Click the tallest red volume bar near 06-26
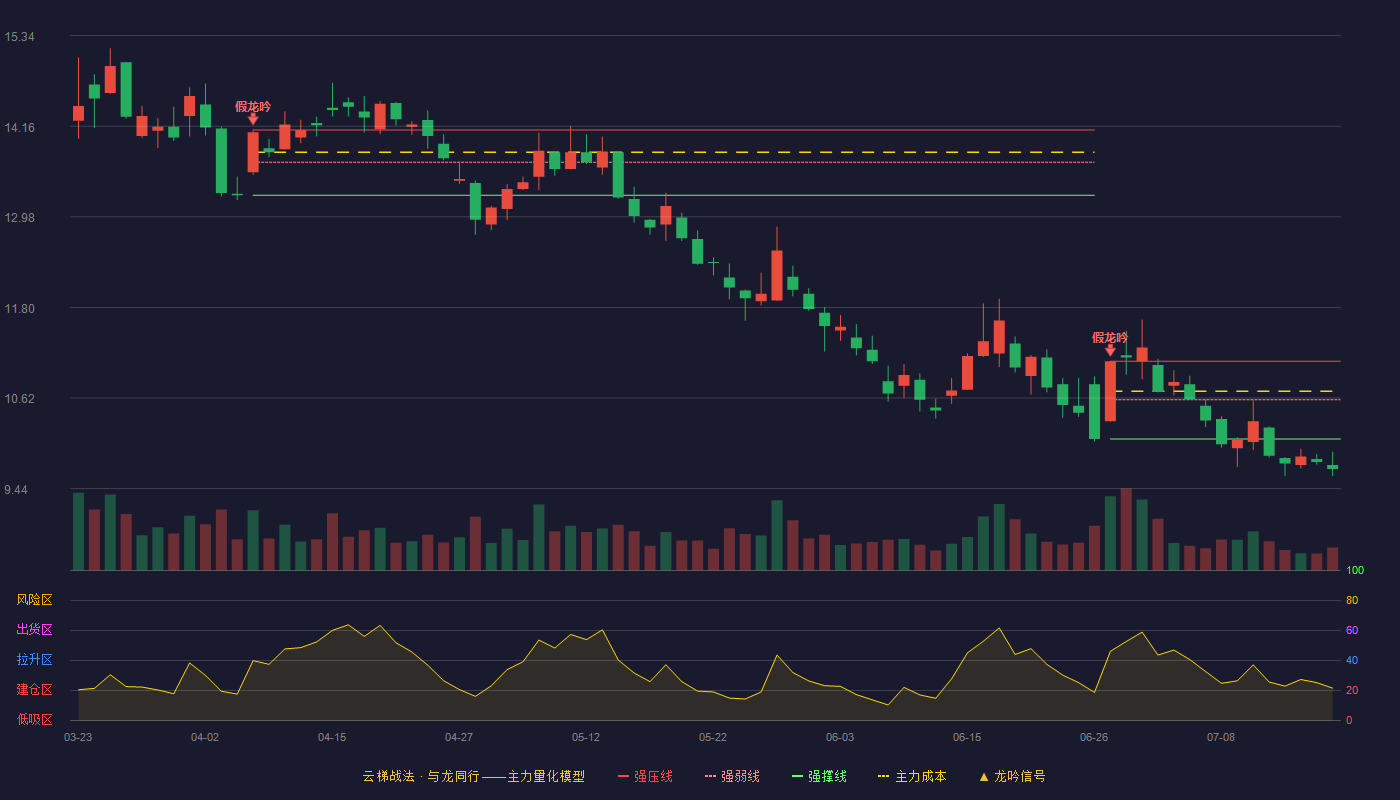 click(x=1126, y=529)
